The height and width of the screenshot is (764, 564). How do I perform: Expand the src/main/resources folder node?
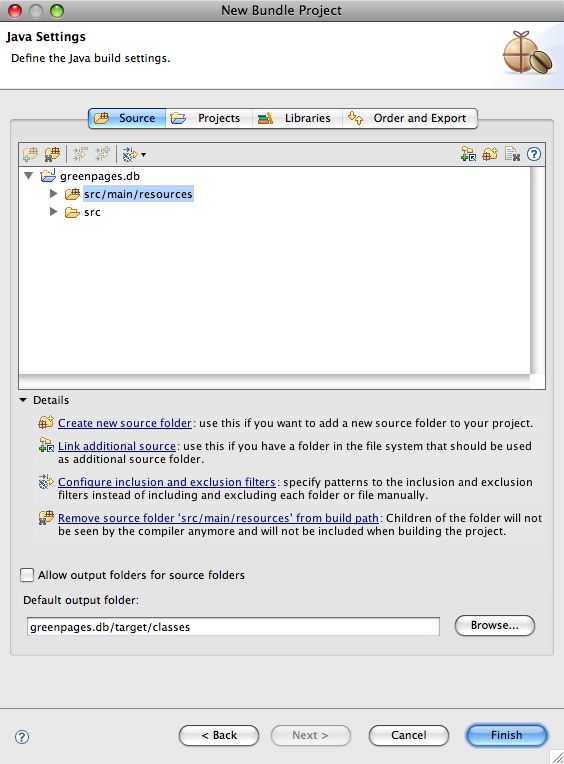[x=54, y=193]
